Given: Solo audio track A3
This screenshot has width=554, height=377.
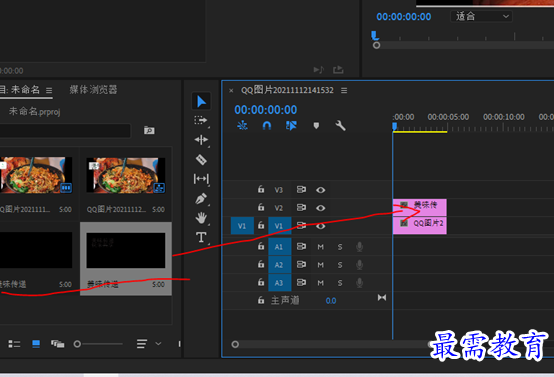Looking at the screenshot, I should (x=340, y=283).
